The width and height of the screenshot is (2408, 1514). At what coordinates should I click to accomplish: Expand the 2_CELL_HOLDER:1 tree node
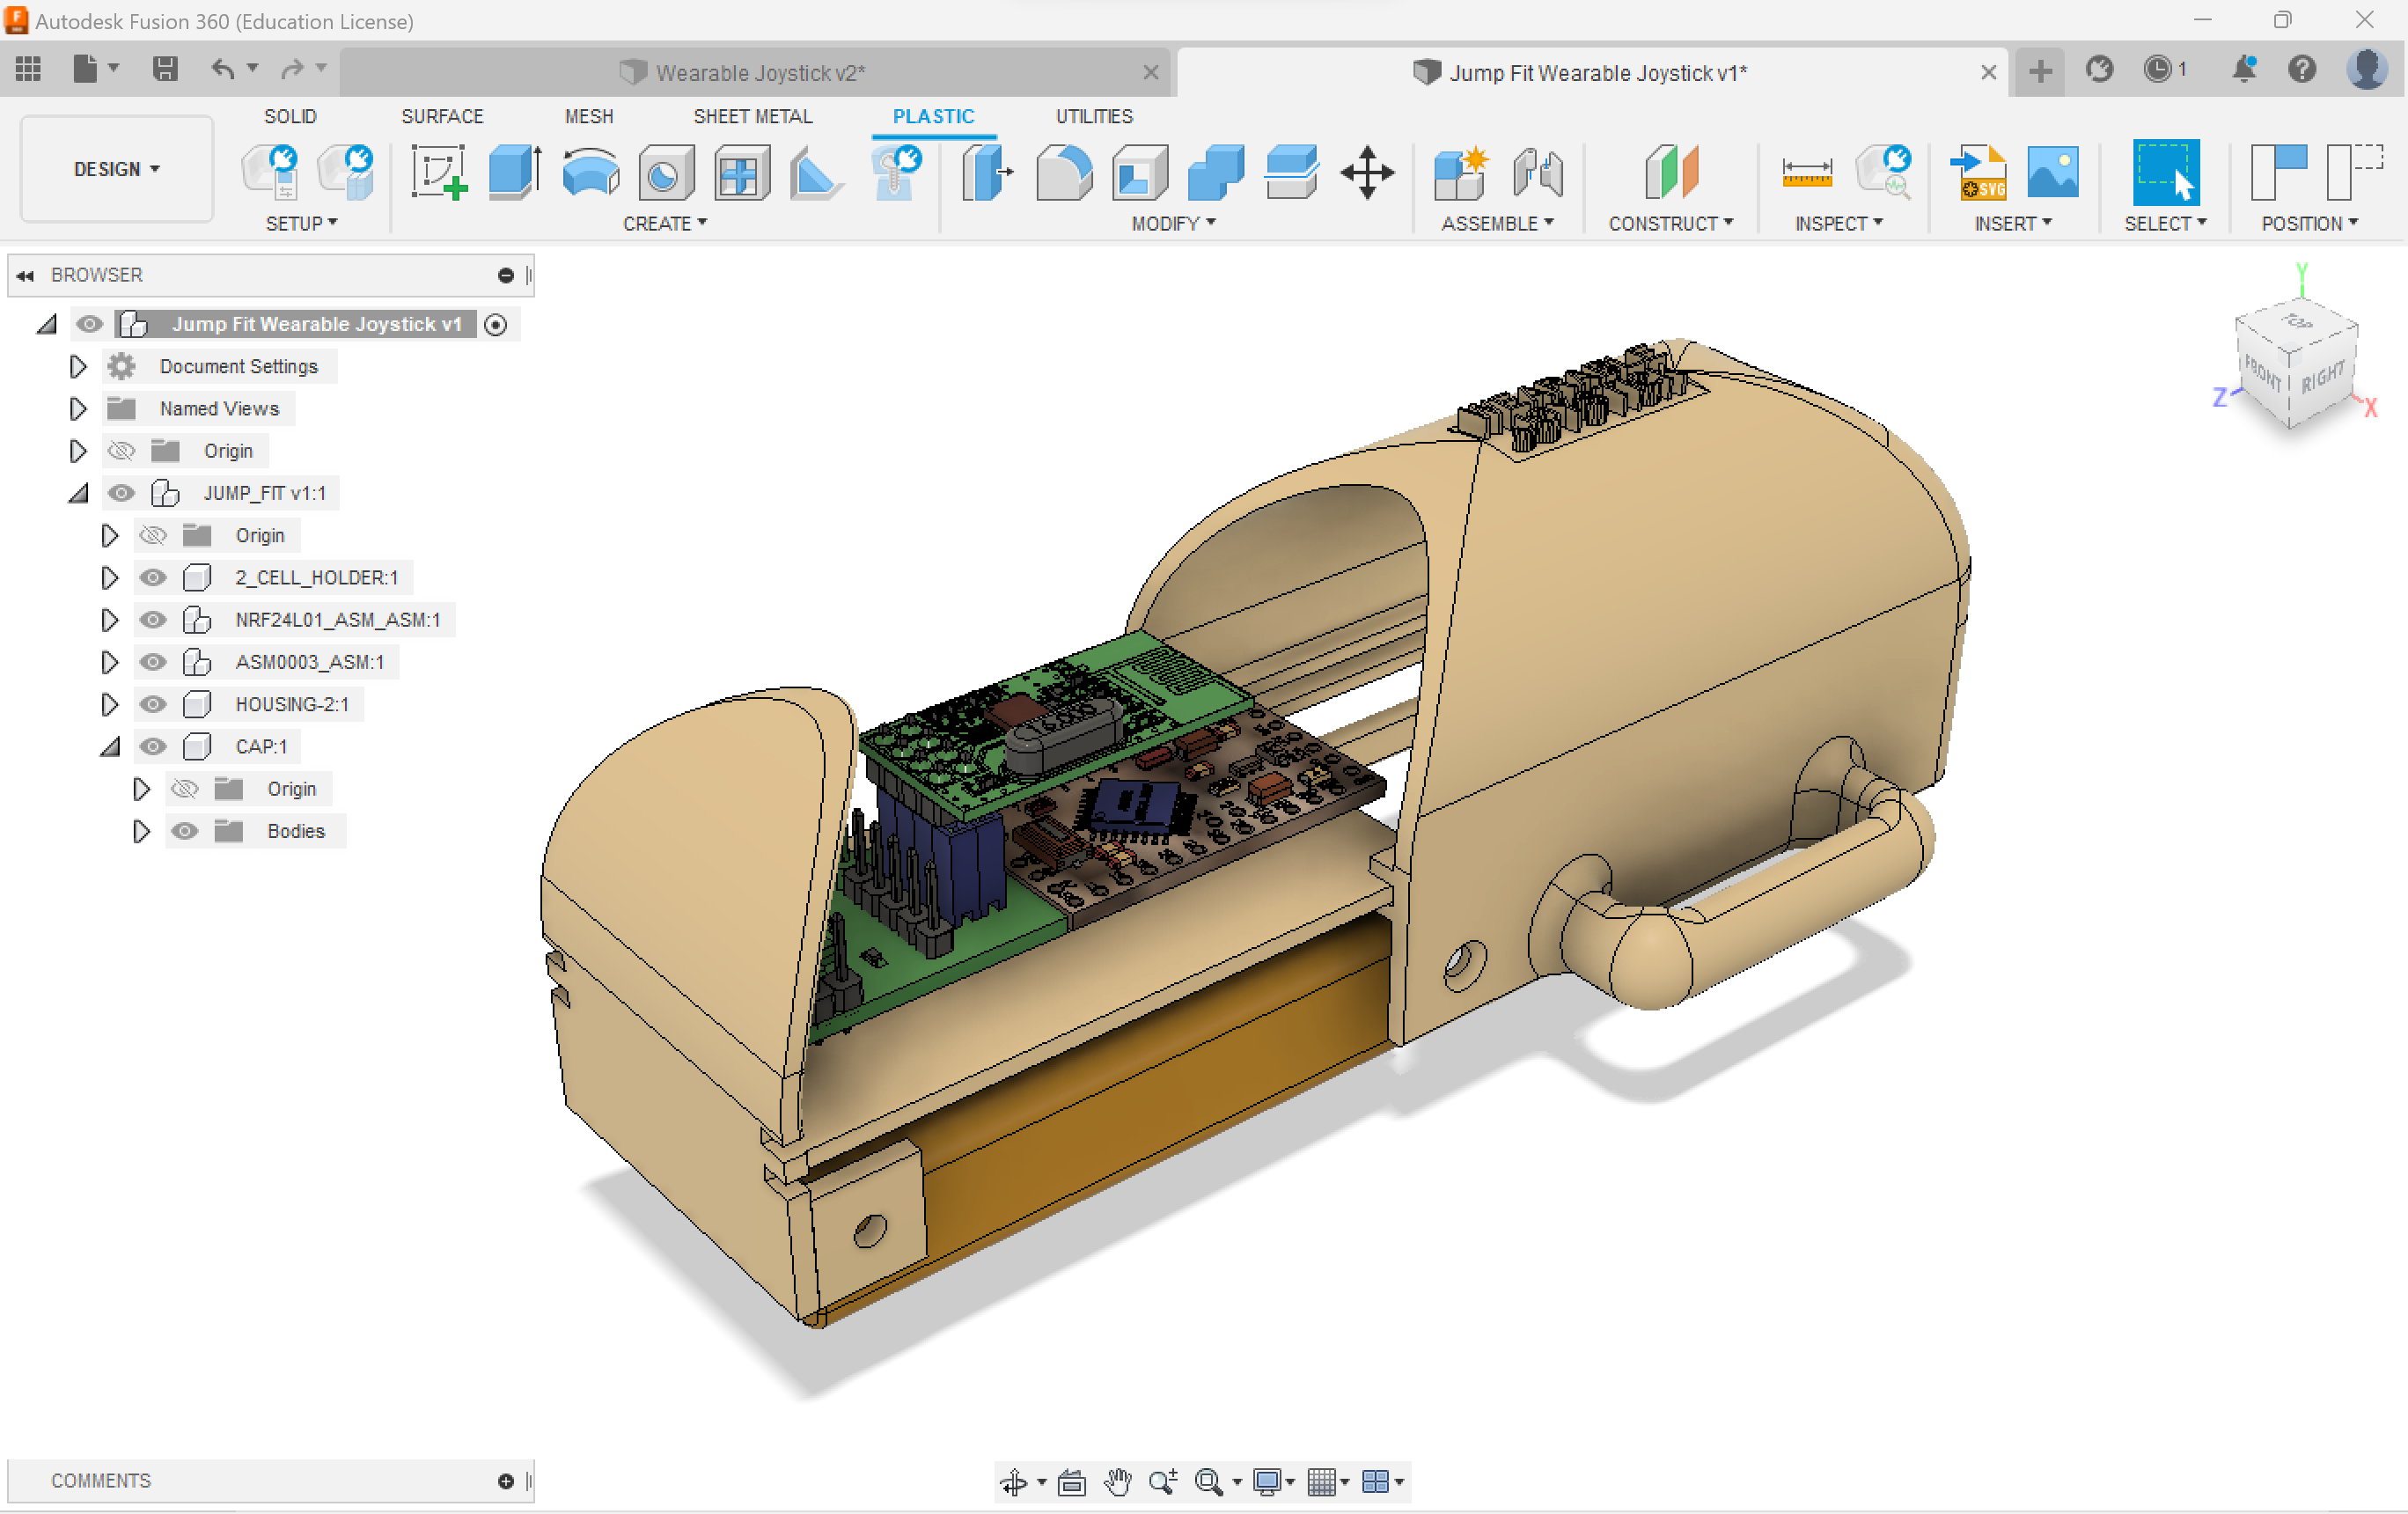109,577
